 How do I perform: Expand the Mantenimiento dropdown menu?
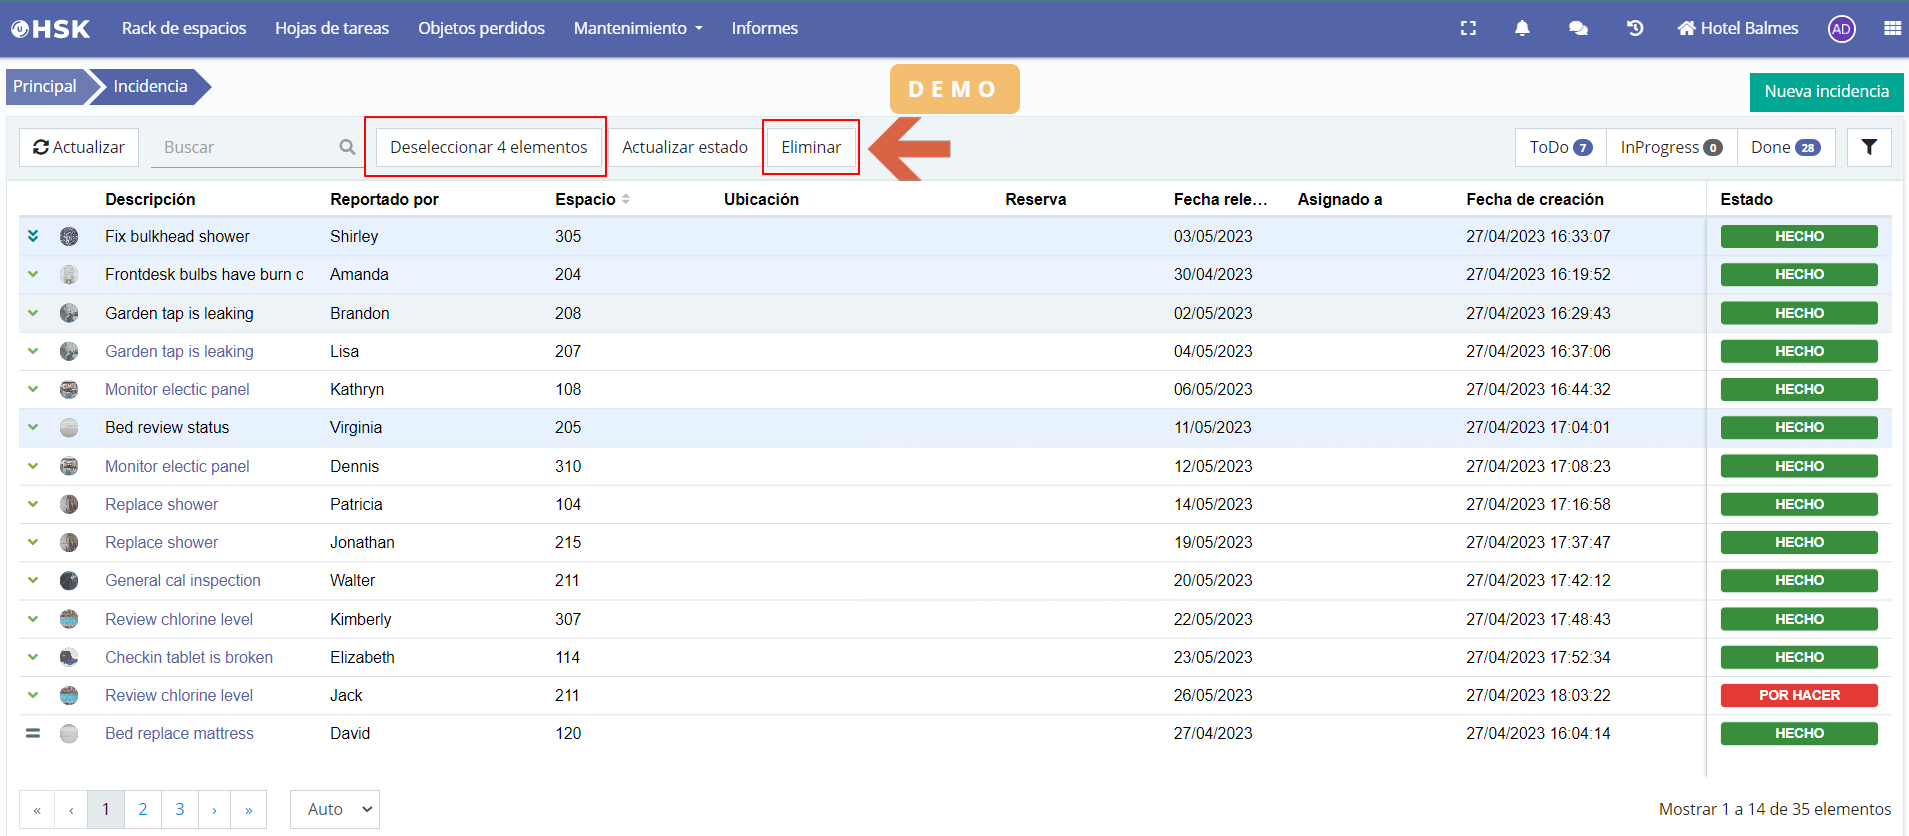coord(638,28)
